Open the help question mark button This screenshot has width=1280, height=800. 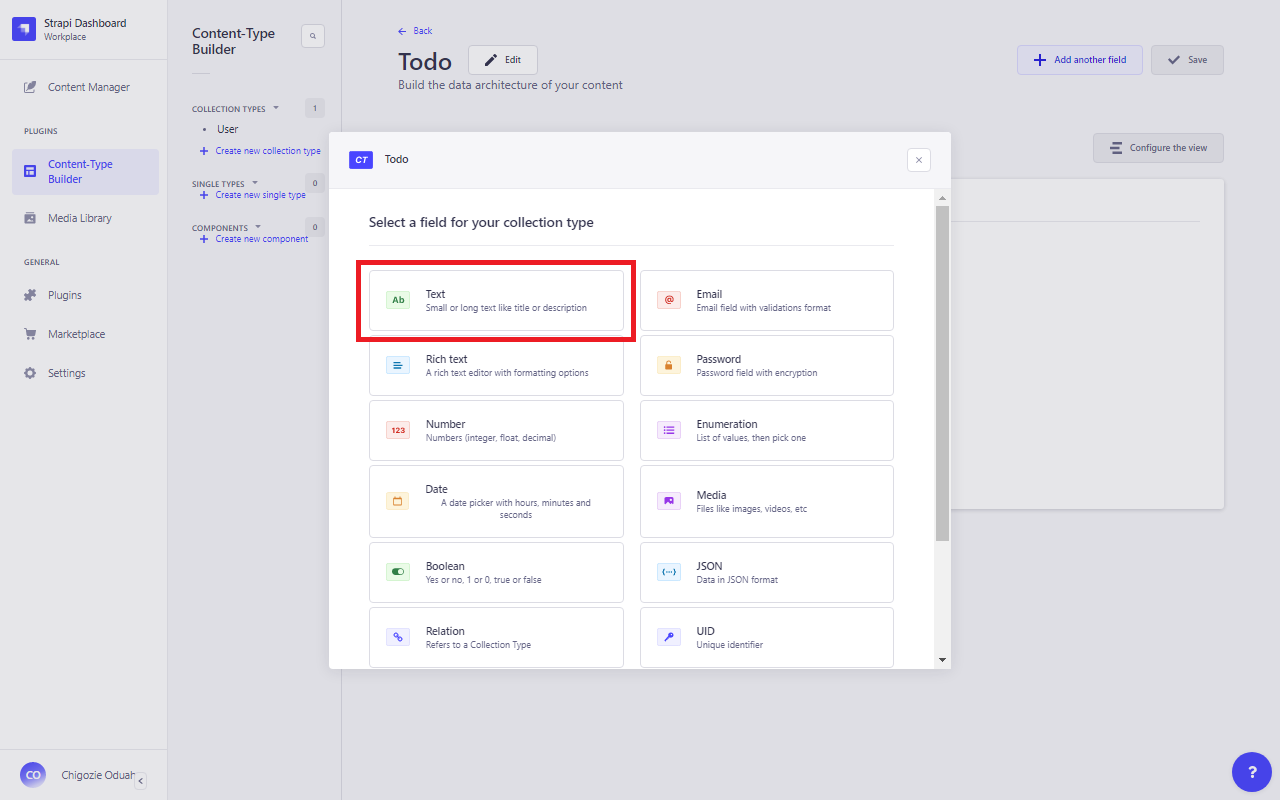(x=1252, y=772)
